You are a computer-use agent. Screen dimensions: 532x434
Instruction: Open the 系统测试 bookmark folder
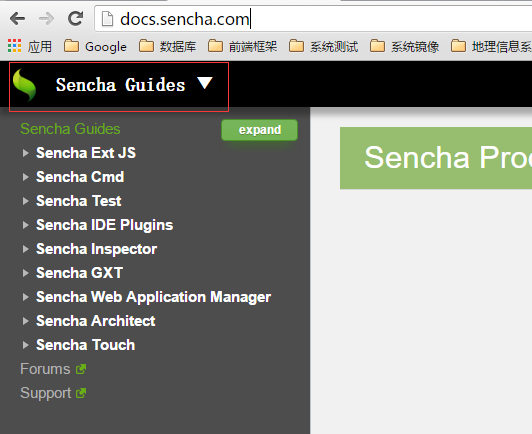click(x=324, y=46)
